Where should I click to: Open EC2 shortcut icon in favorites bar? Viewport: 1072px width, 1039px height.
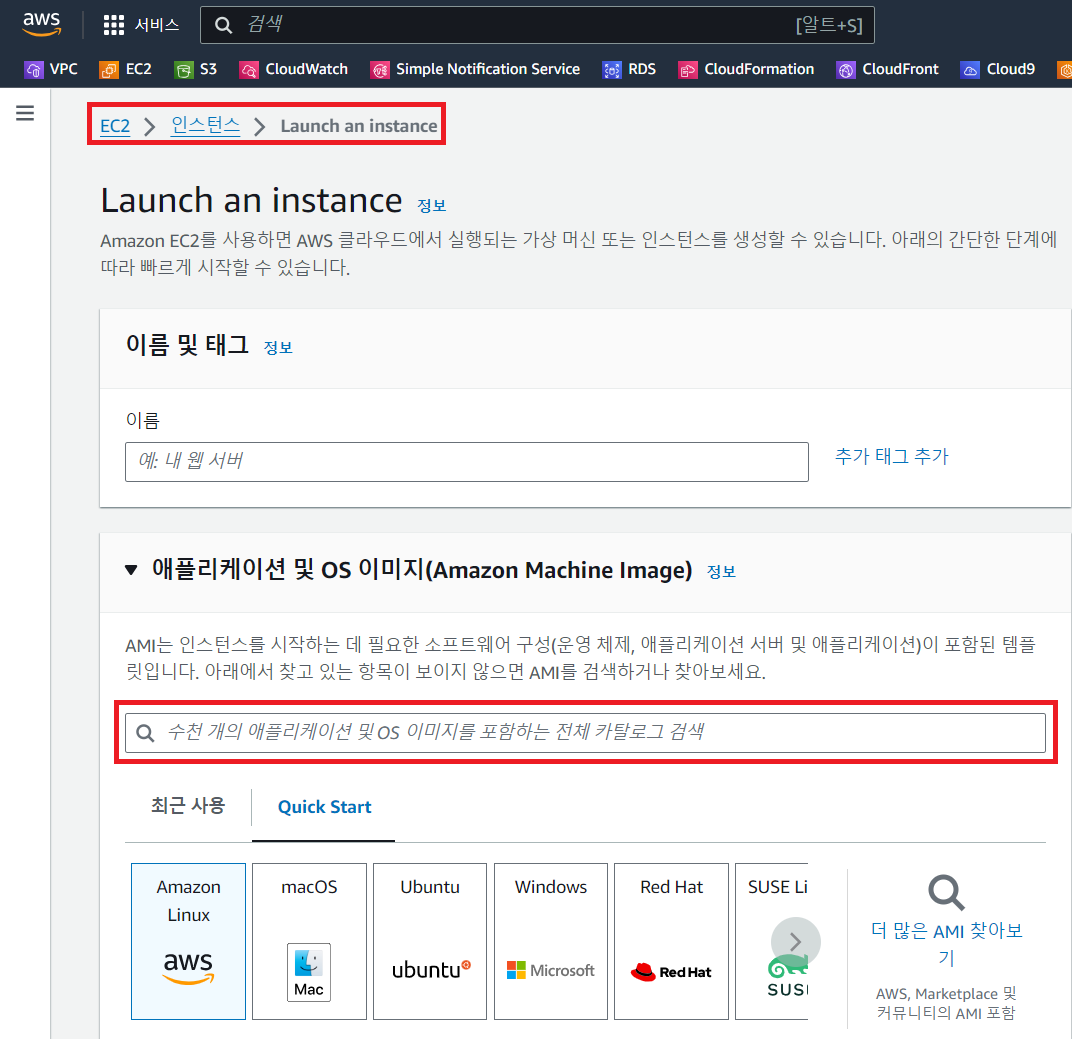(x=109, y=70)
